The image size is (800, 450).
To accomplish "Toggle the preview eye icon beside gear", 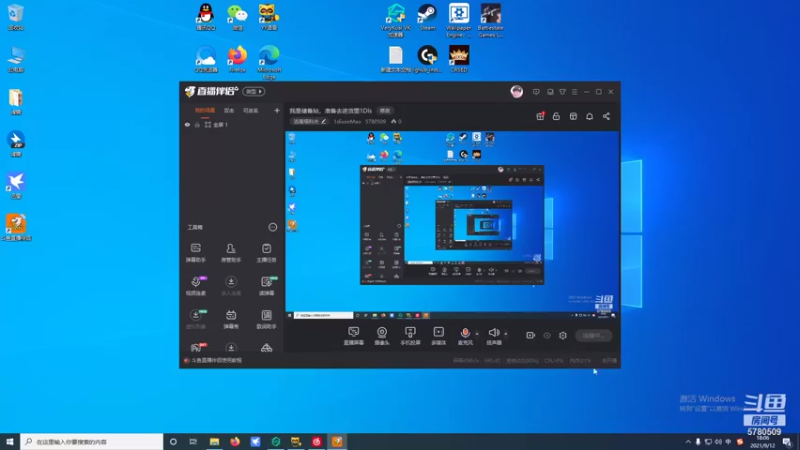I will (546, 336).
